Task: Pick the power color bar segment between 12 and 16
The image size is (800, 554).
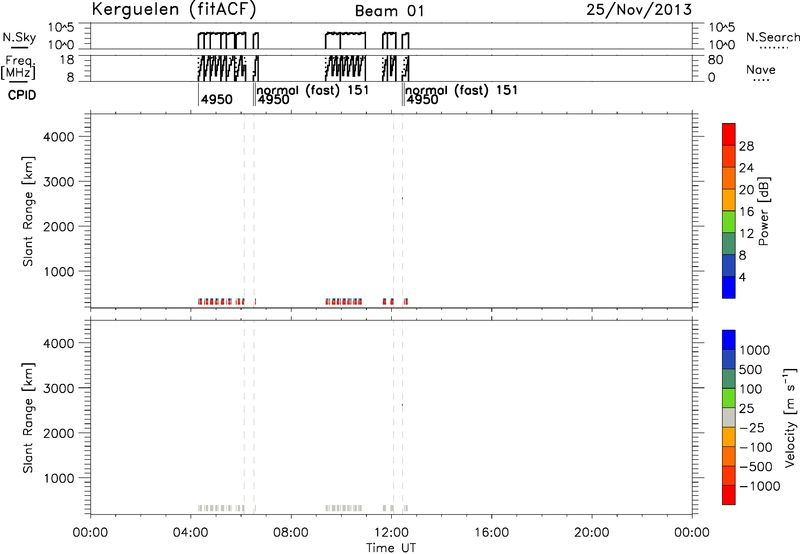Action: pyautogui.click(x=729, y=222)
